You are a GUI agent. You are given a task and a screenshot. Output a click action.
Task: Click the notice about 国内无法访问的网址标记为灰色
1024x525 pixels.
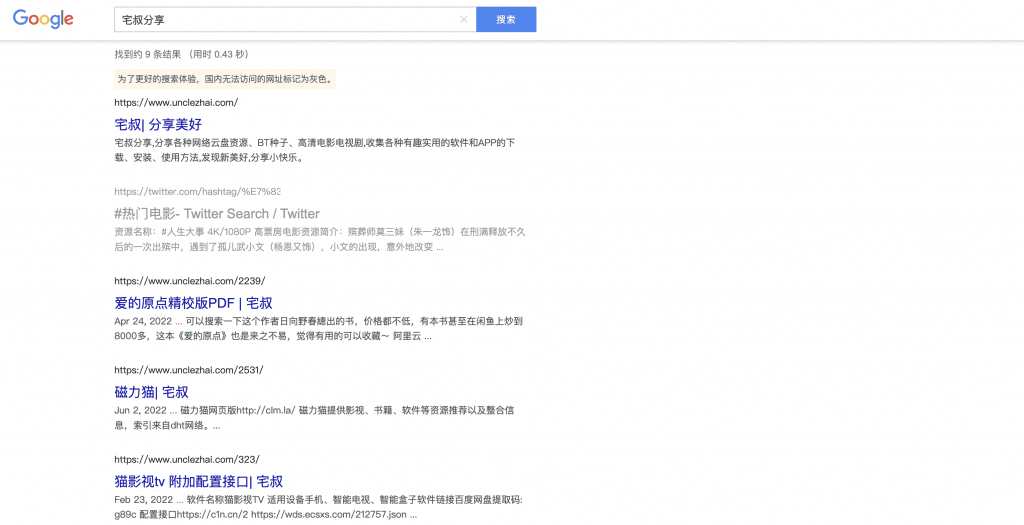pyautogui.click(x=225, y=79)
